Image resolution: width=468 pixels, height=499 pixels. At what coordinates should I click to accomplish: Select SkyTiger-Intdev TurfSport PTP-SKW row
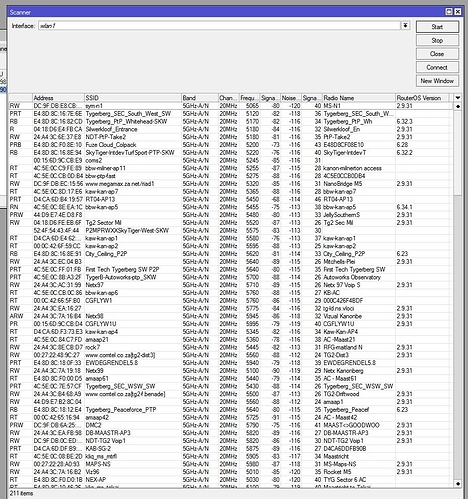pos(231,153)
